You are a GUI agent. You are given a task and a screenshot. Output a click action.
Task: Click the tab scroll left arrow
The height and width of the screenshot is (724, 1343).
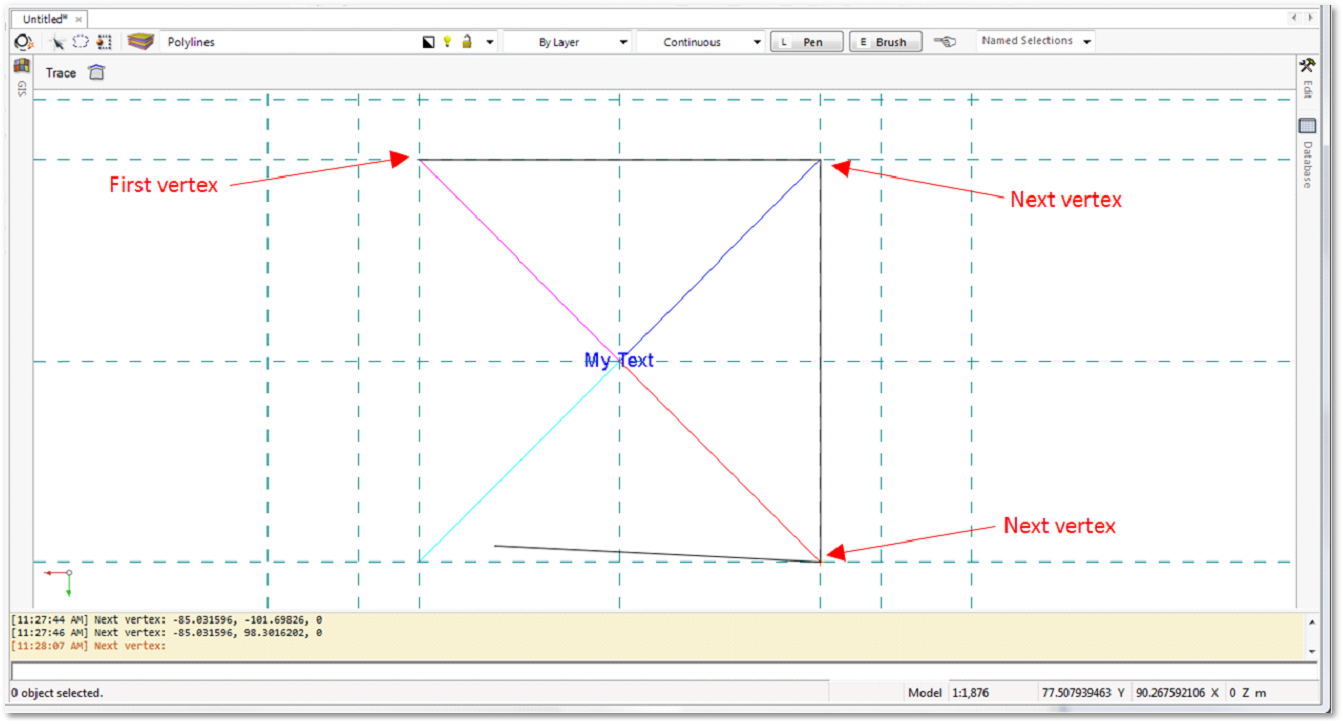coord(1294,18)
